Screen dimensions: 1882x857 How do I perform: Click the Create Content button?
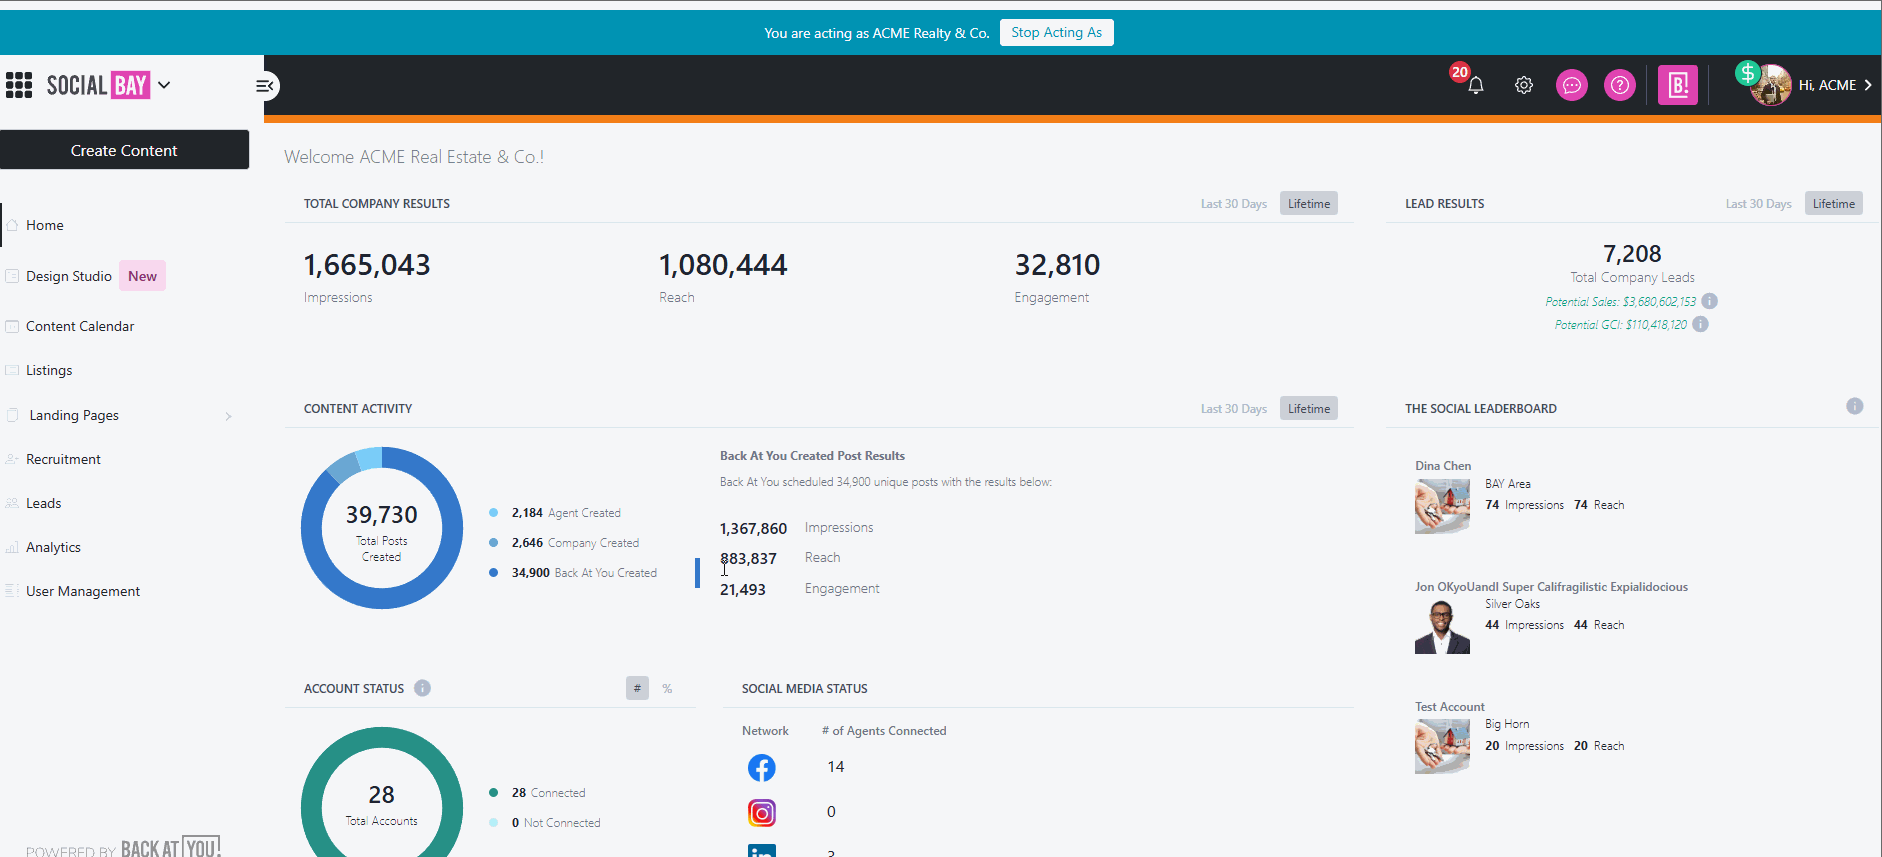pos(124,150)
